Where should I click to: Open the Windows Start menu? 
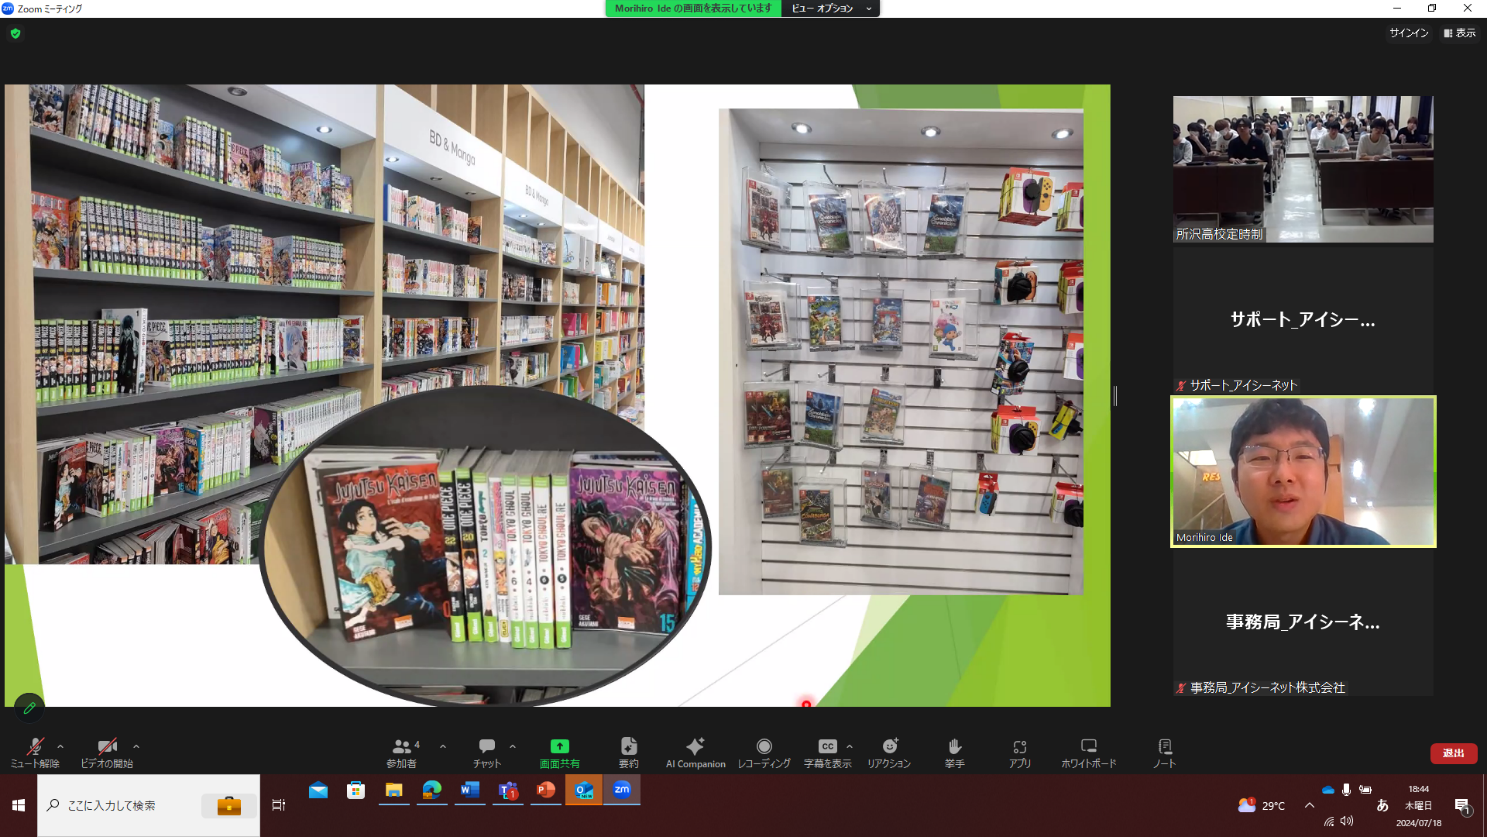(18, 805)
